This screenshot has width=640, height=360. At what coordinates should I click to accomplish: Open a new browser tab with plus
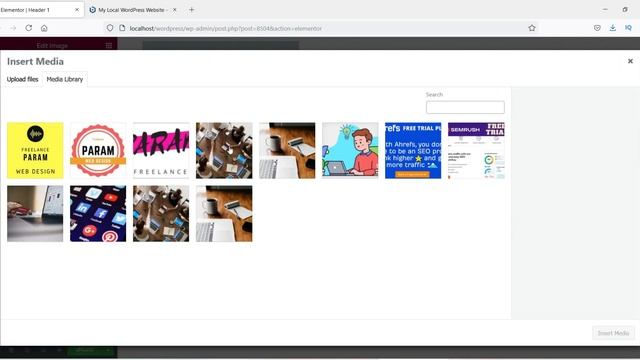click(191, 10)
